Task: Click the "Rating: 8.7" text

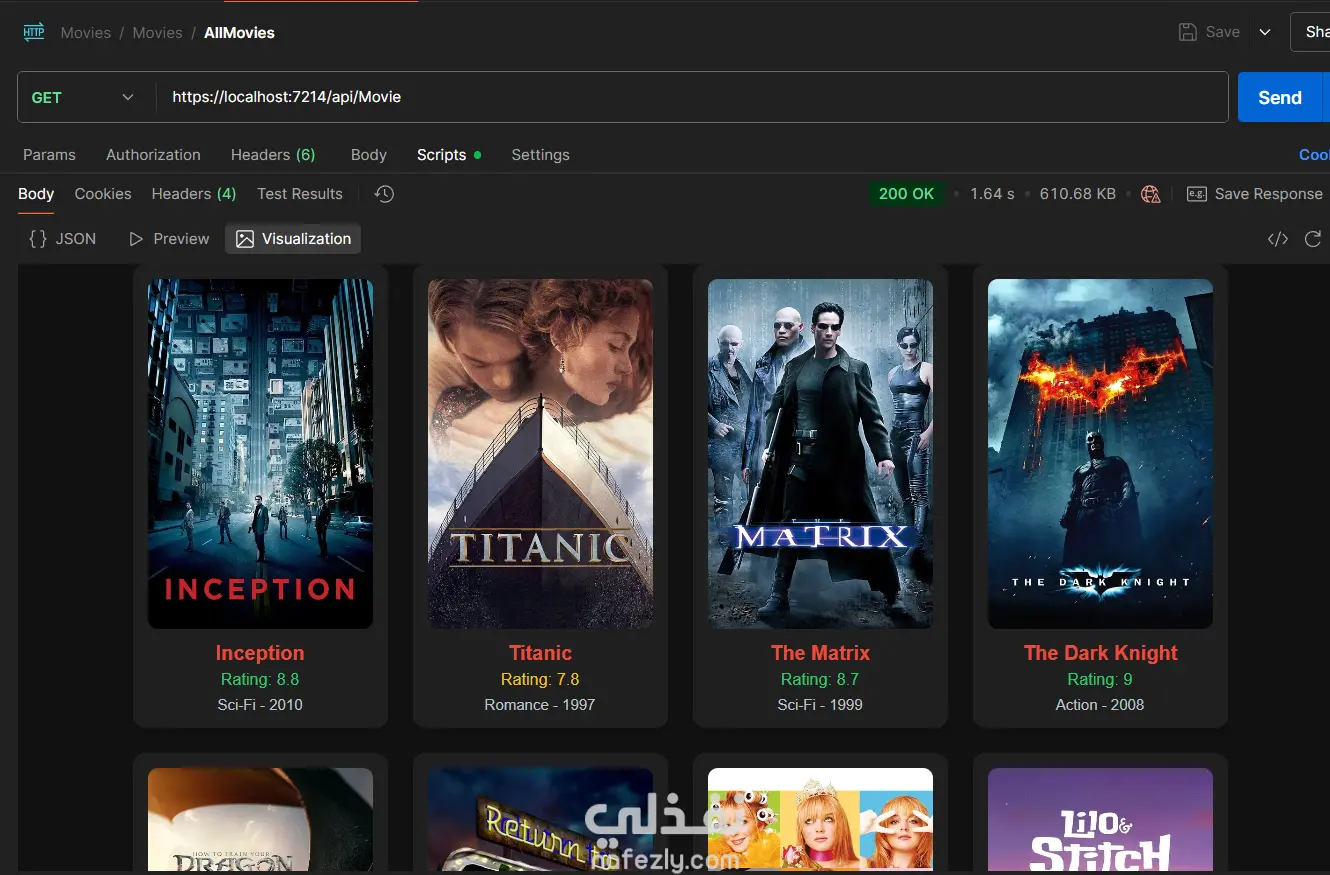Action: pyautogui.click(x=820, y=679)
